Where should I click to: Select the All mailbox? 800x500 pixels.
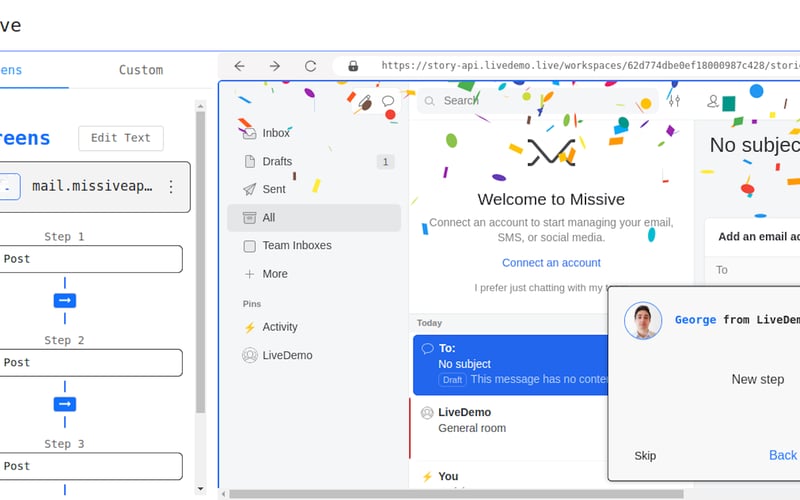click(x=314, y=218)
